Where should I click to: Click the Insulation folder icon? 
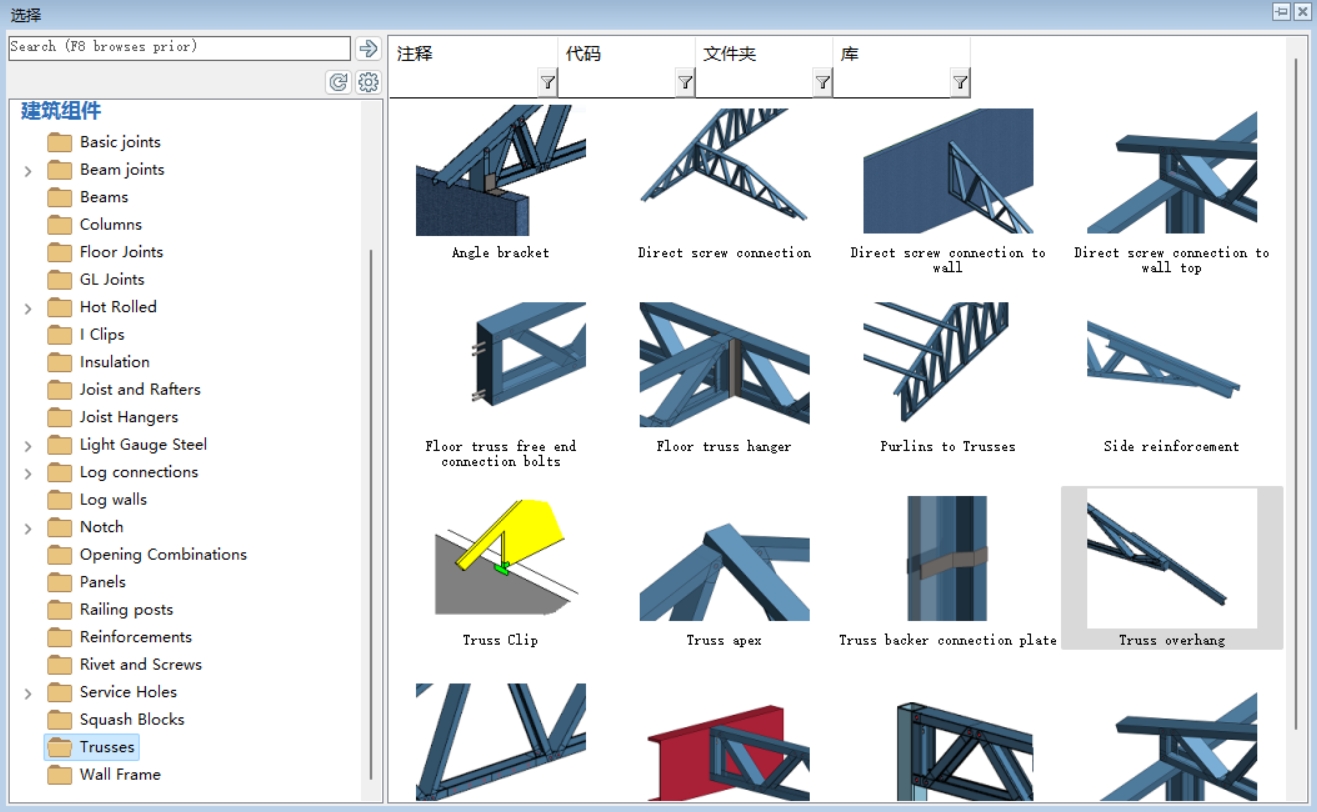(x=60, y=362)
